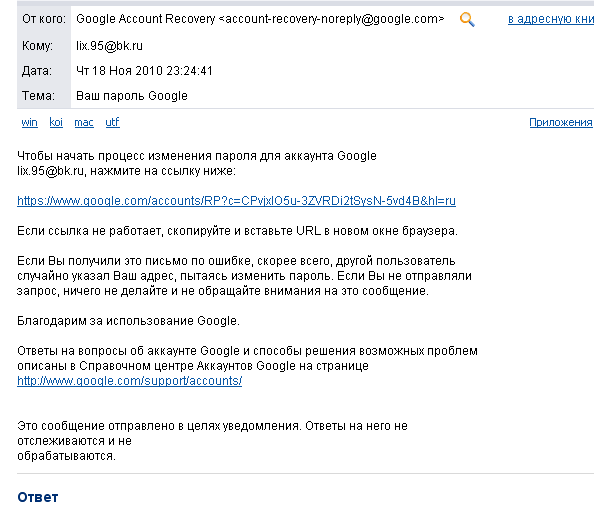The height and width of the screenshot is (506, 594).
Task: Click the Тема field label
Action: pos(38,96)
